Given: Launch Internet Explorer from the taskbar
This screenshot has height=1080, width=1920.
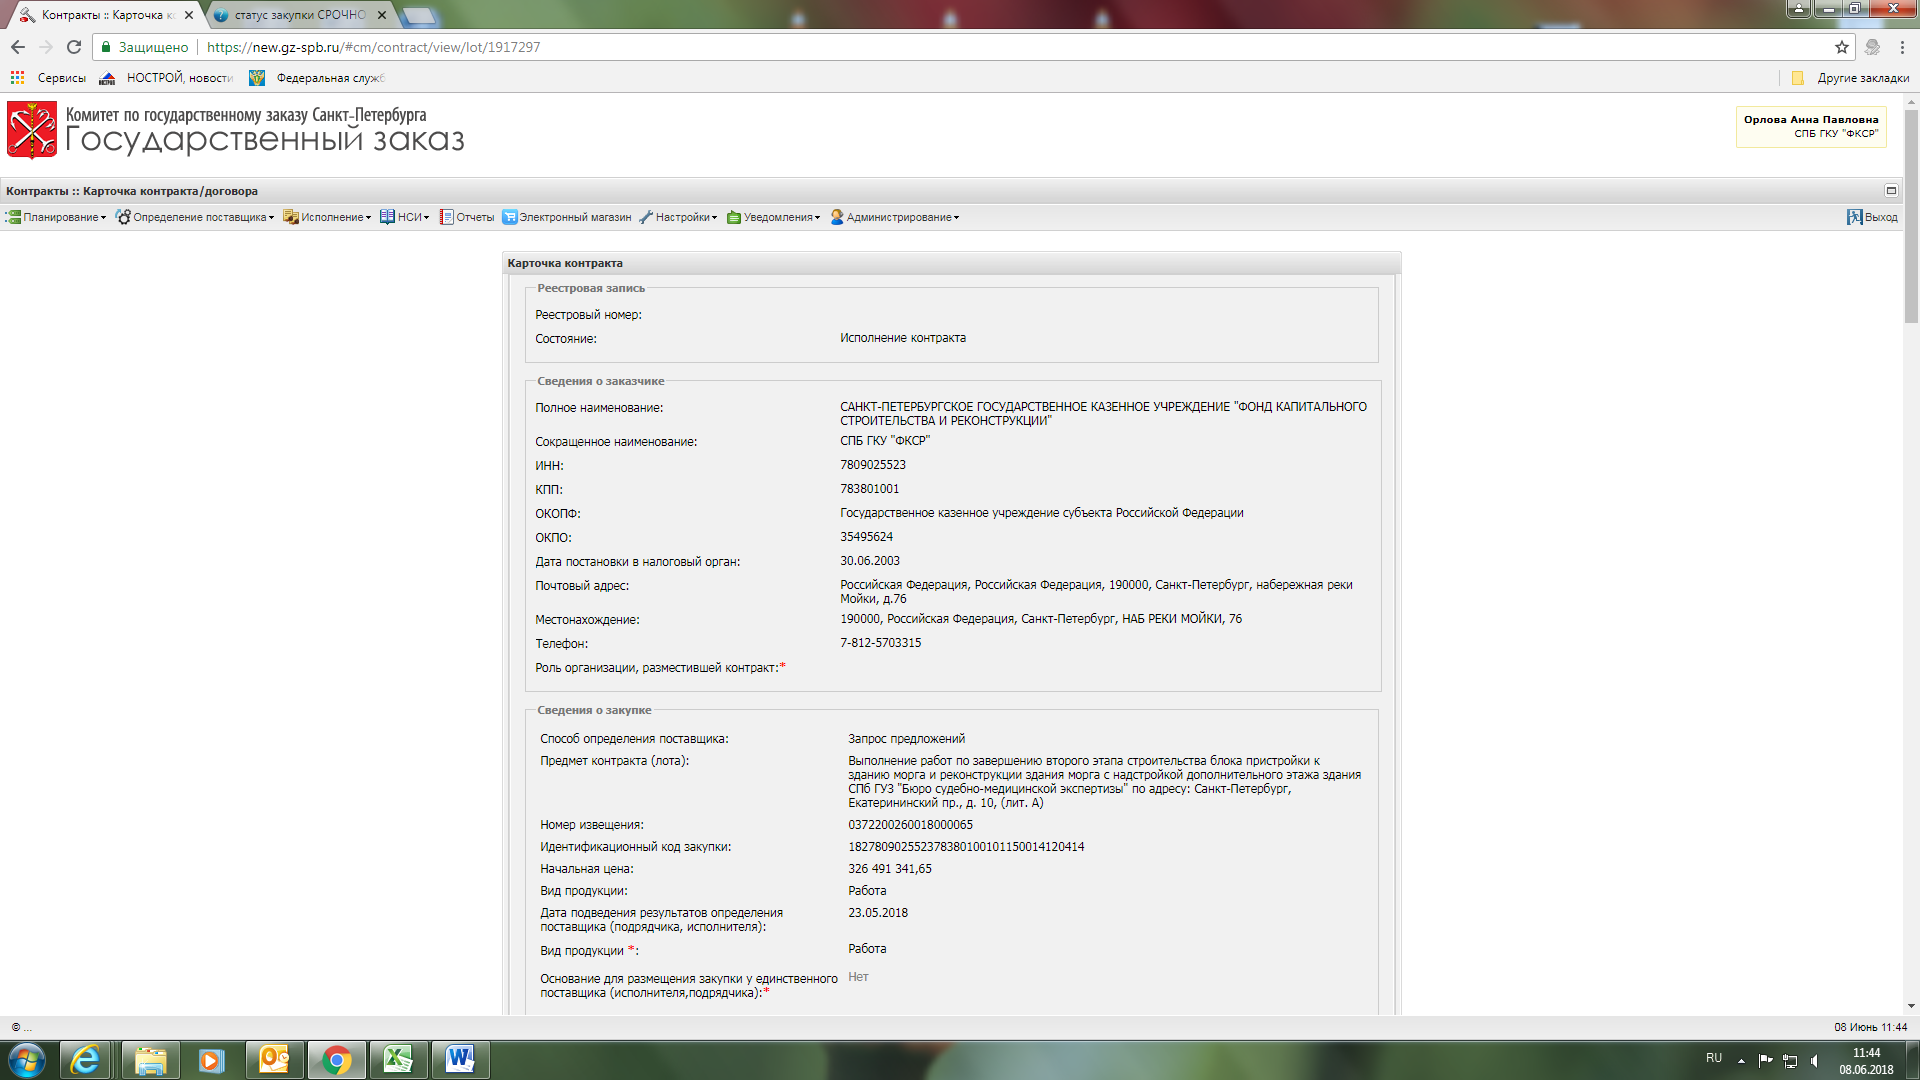Looking at the screenshot, I should [86, 1059].
